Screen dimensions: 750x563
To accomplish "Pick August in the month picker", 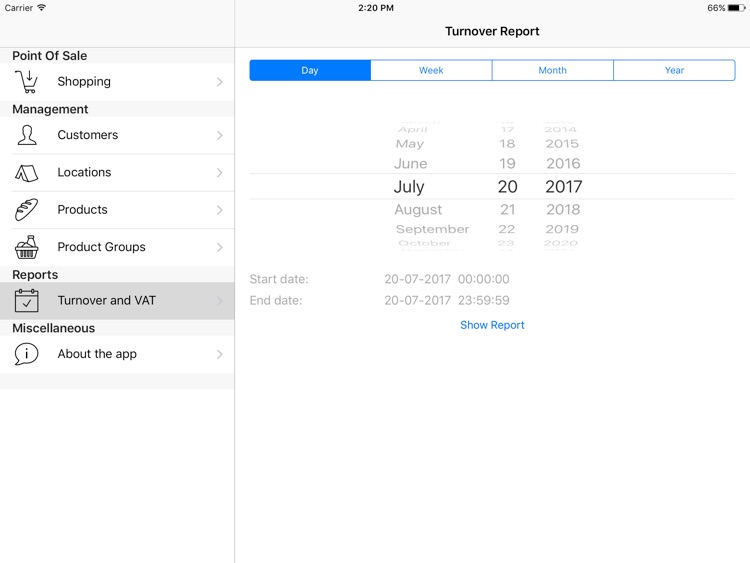I will [x=418, y=210].
